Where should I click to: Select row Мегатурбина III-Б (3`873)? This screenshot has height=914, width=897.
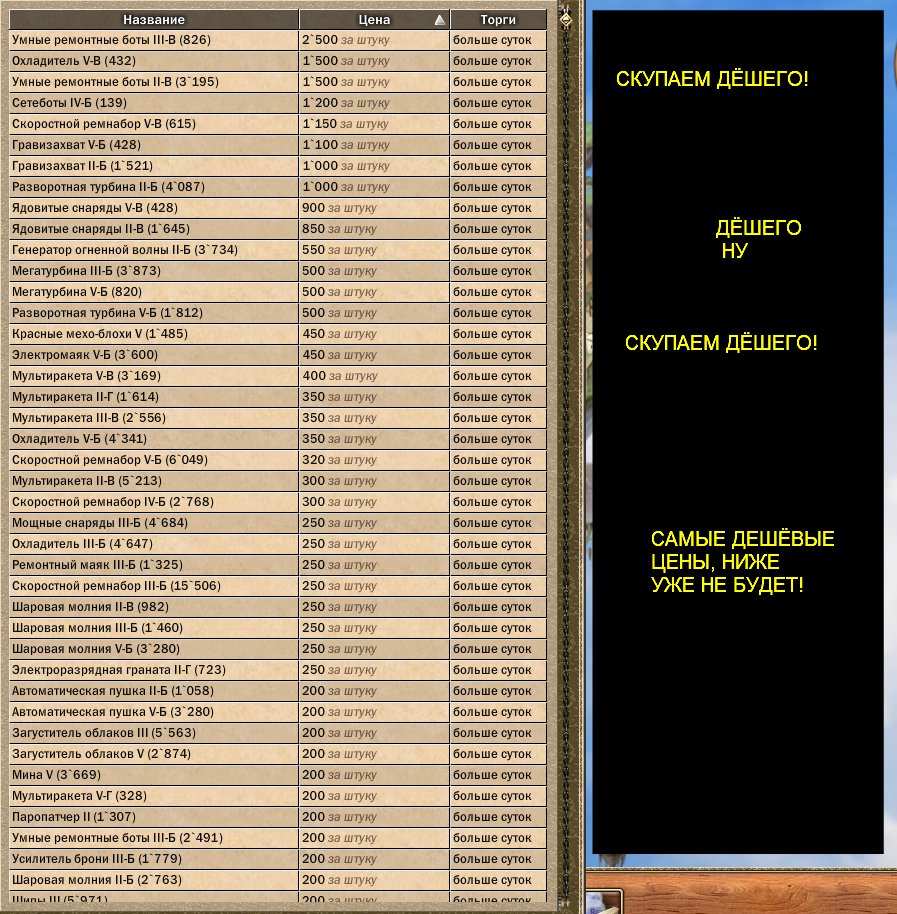278,271
